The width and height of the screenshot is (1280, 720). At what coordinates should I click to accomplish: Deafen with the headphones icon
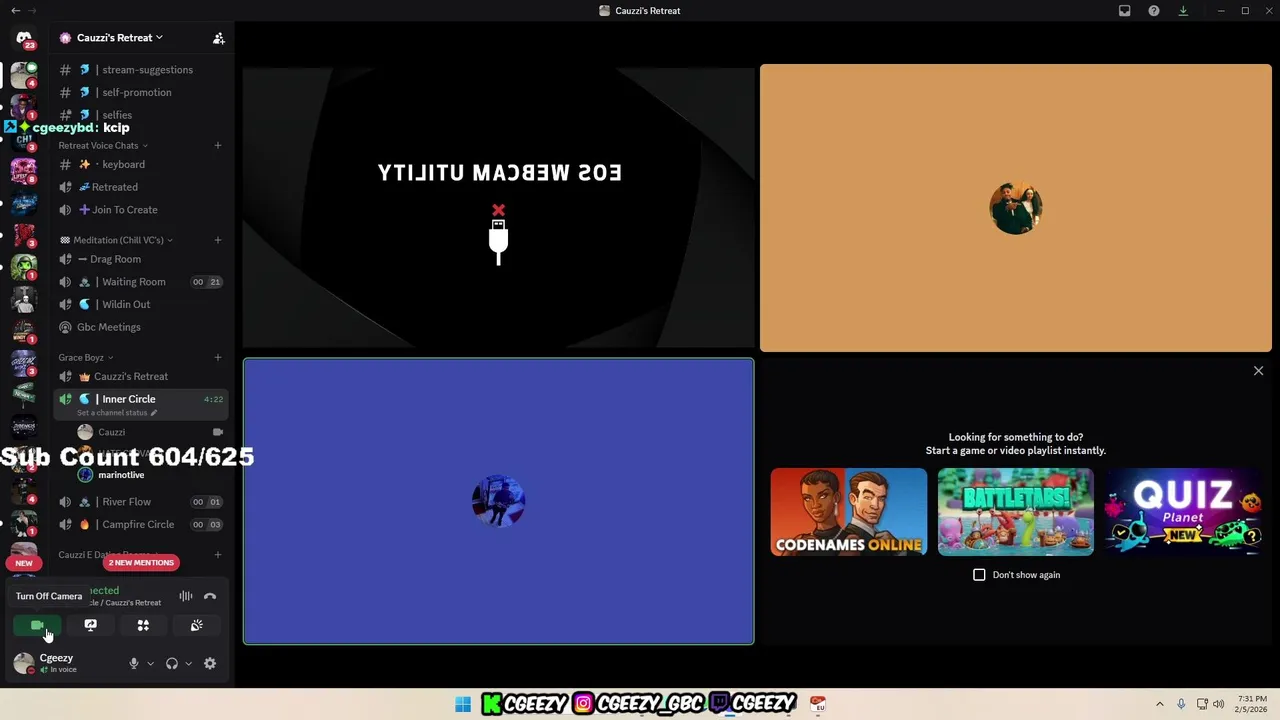tap(172, 663)
